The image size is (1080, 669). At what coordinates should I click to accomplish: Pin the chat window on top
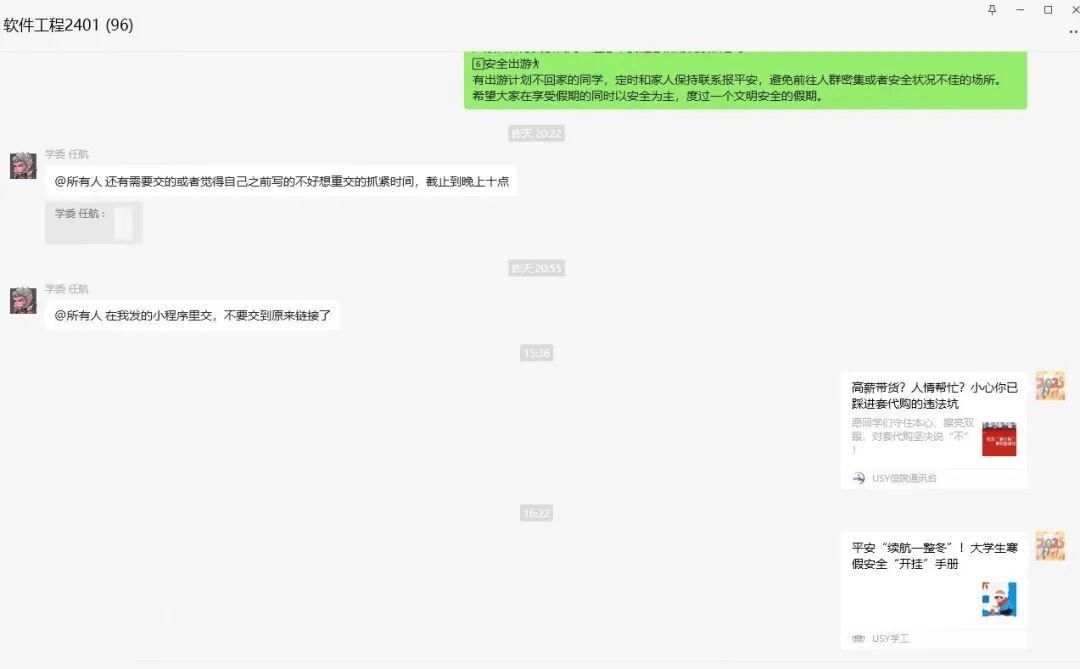(992, 10)
